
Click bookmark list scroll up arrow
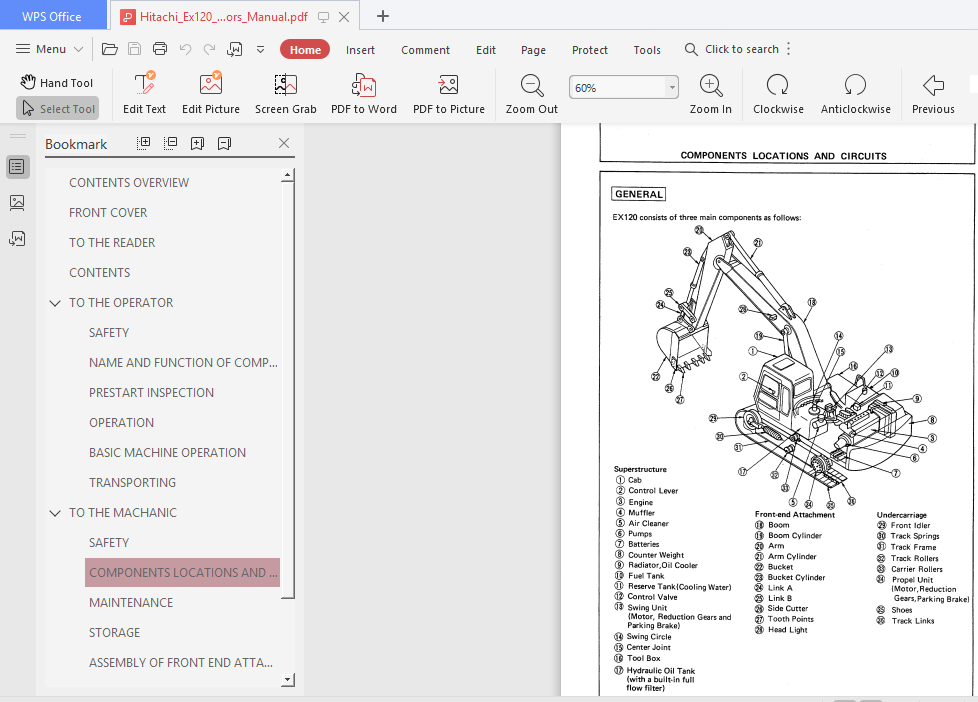[288, 175]
